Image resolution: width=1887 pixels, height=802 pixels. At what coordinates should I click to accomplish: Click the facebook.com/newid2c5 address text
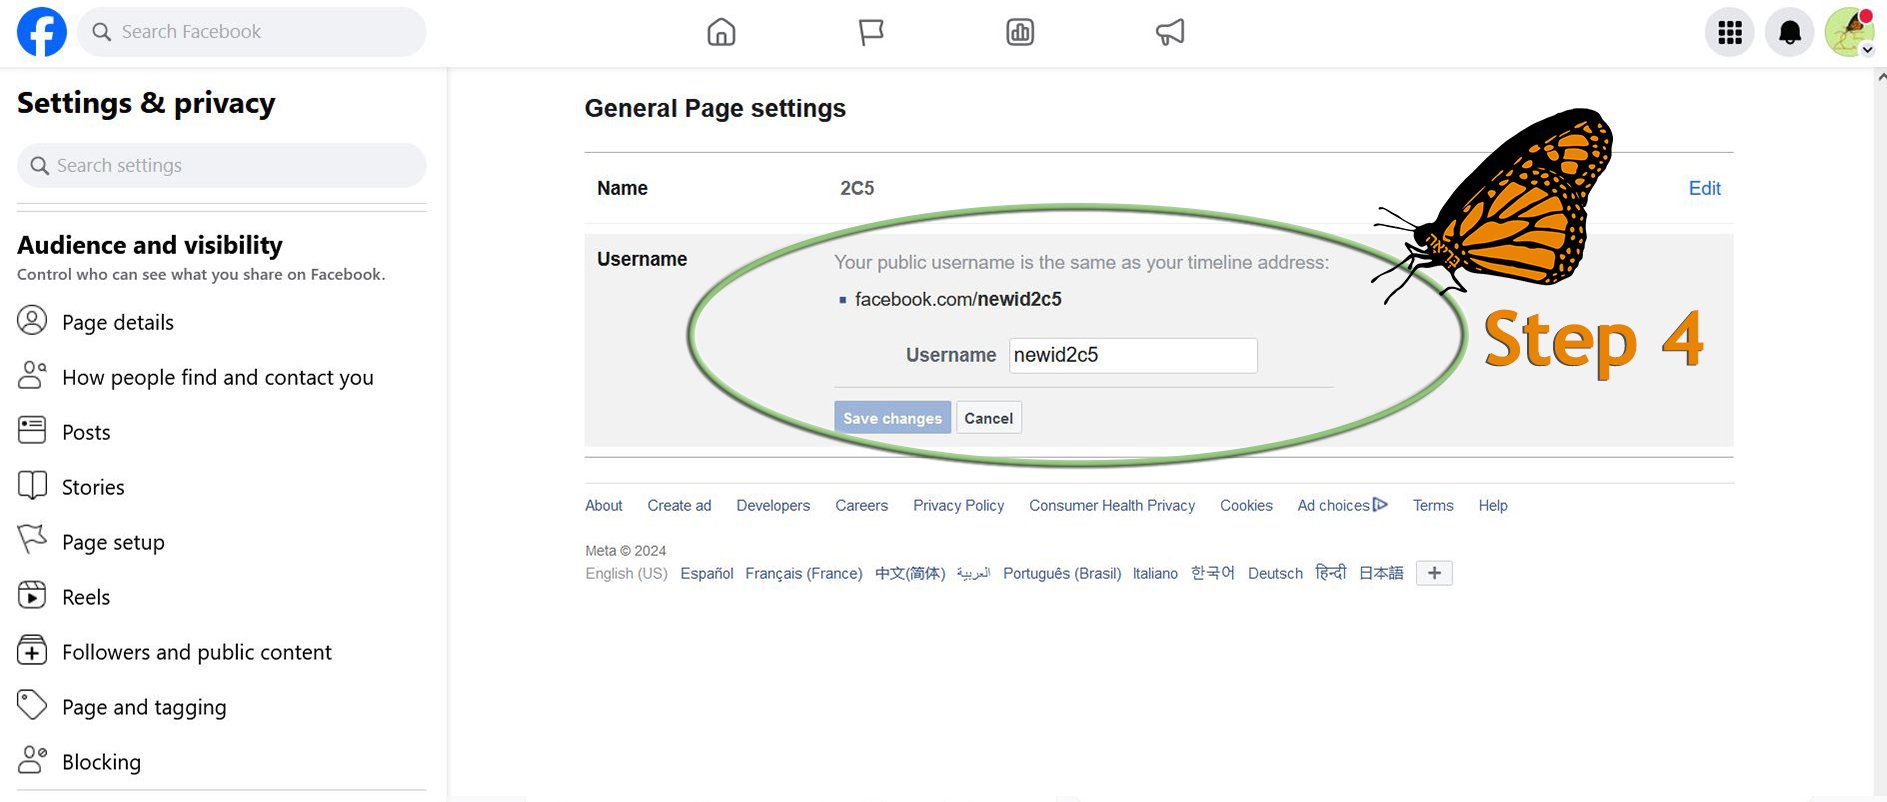point(958,299)
